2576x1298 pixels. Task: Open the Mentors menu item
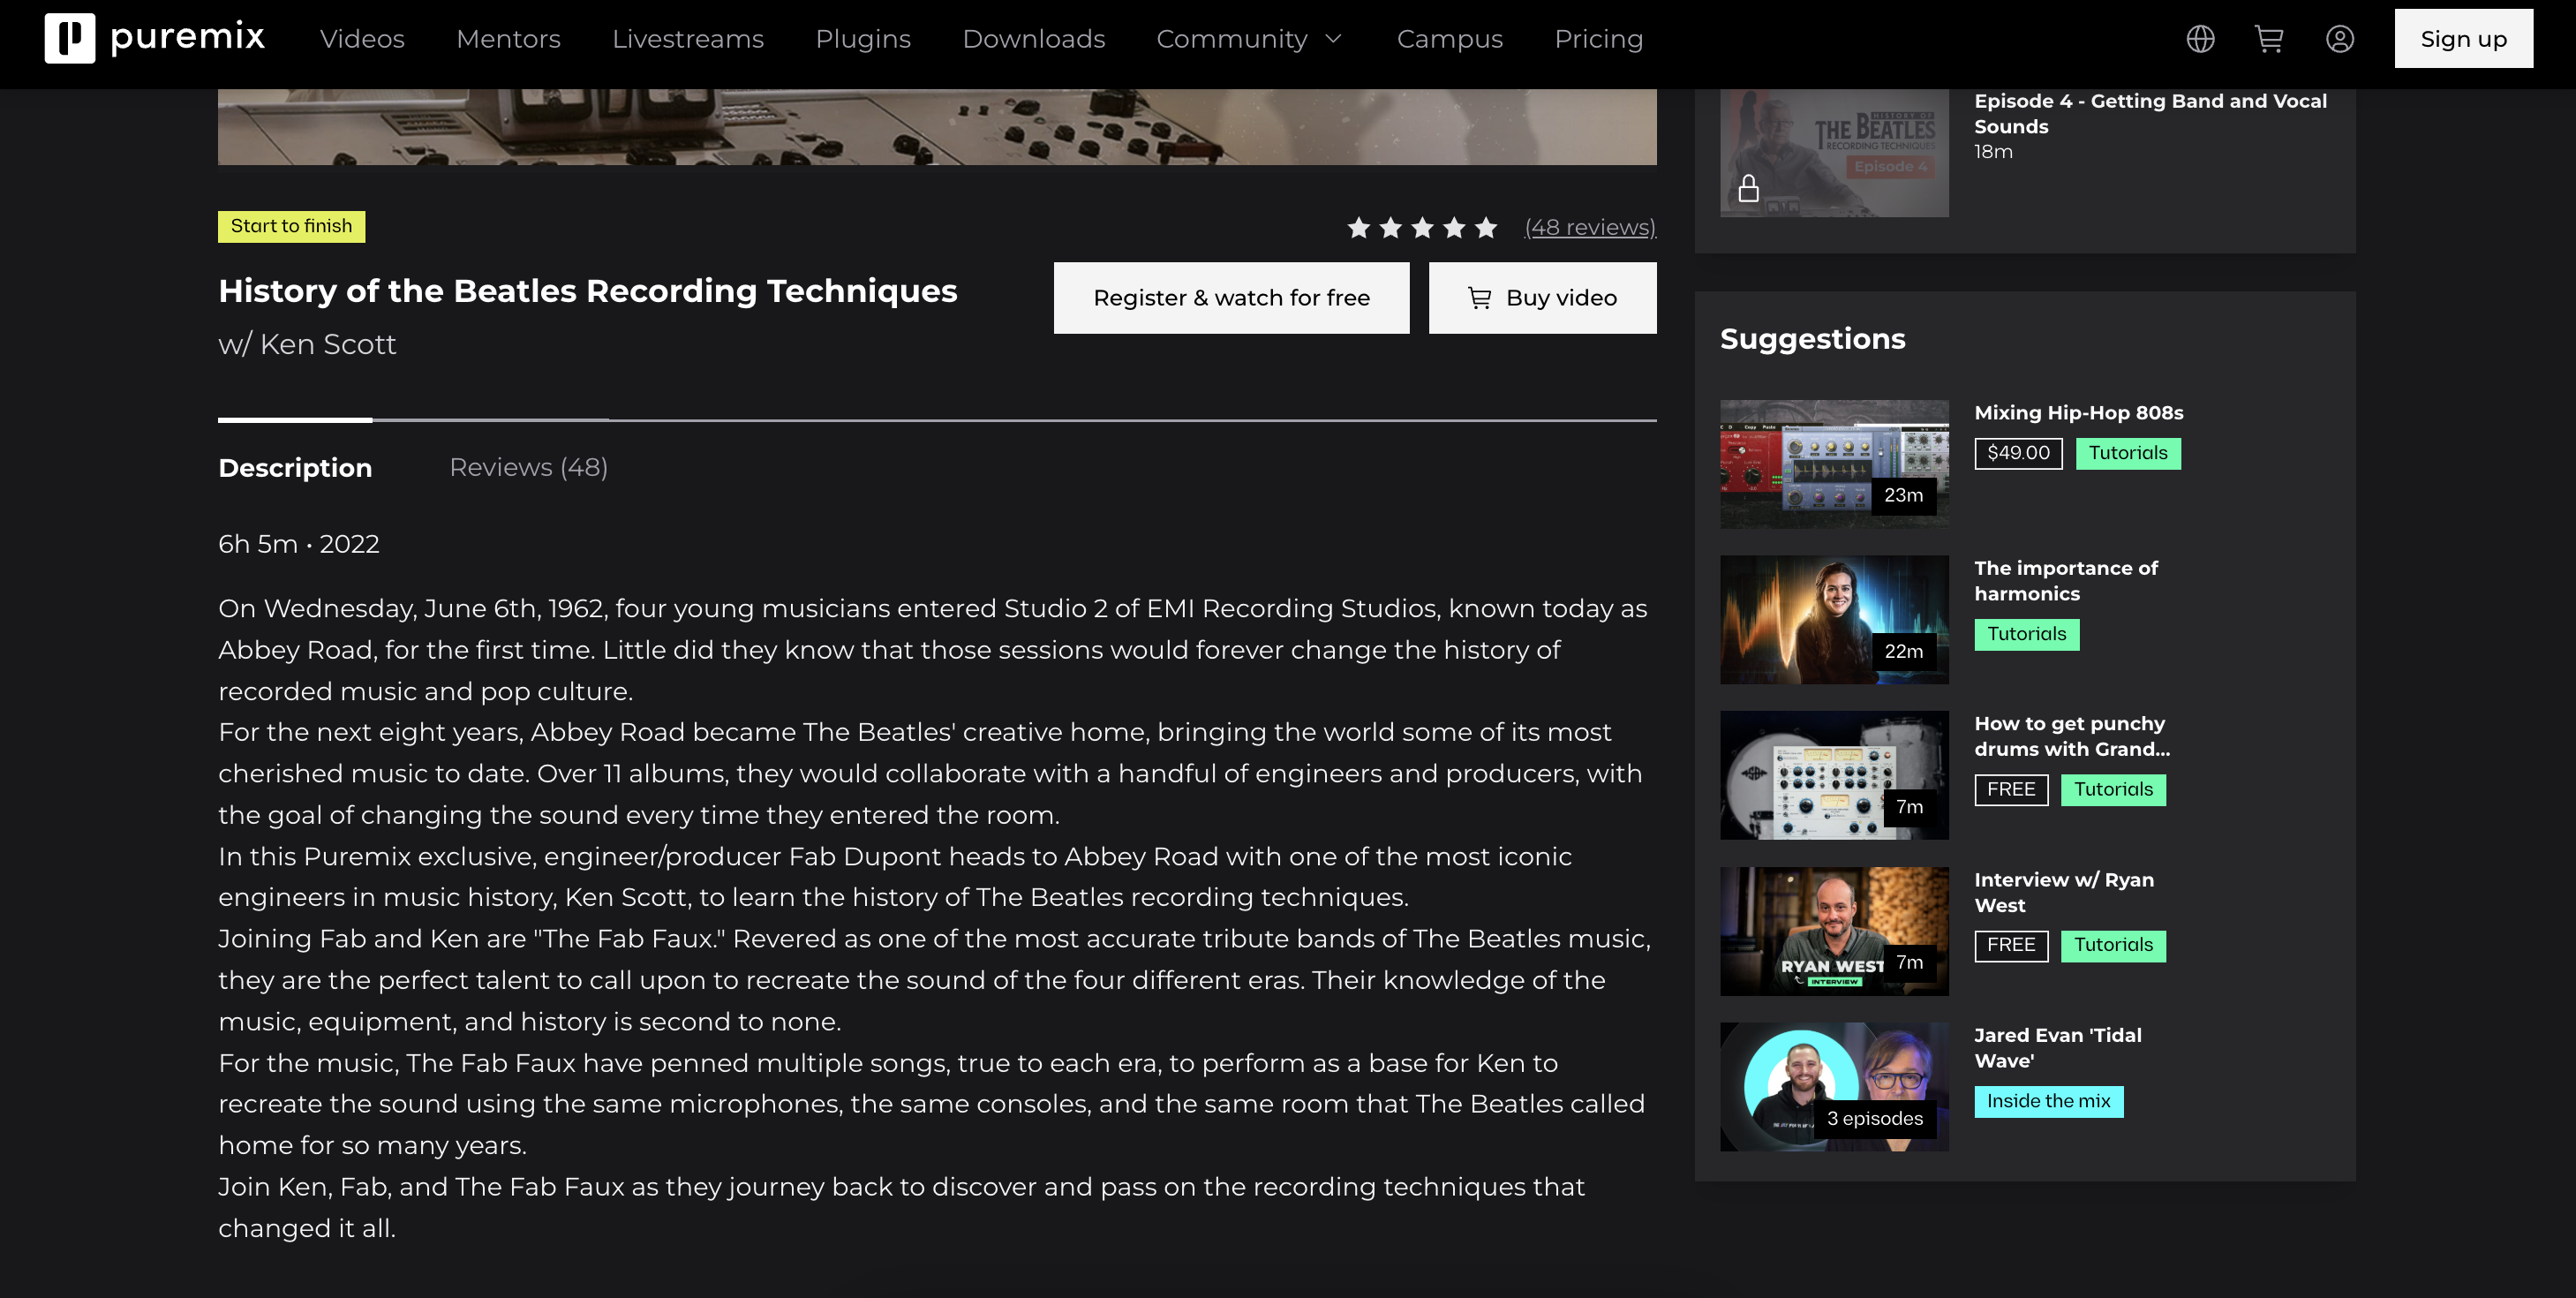pos(508,39)
